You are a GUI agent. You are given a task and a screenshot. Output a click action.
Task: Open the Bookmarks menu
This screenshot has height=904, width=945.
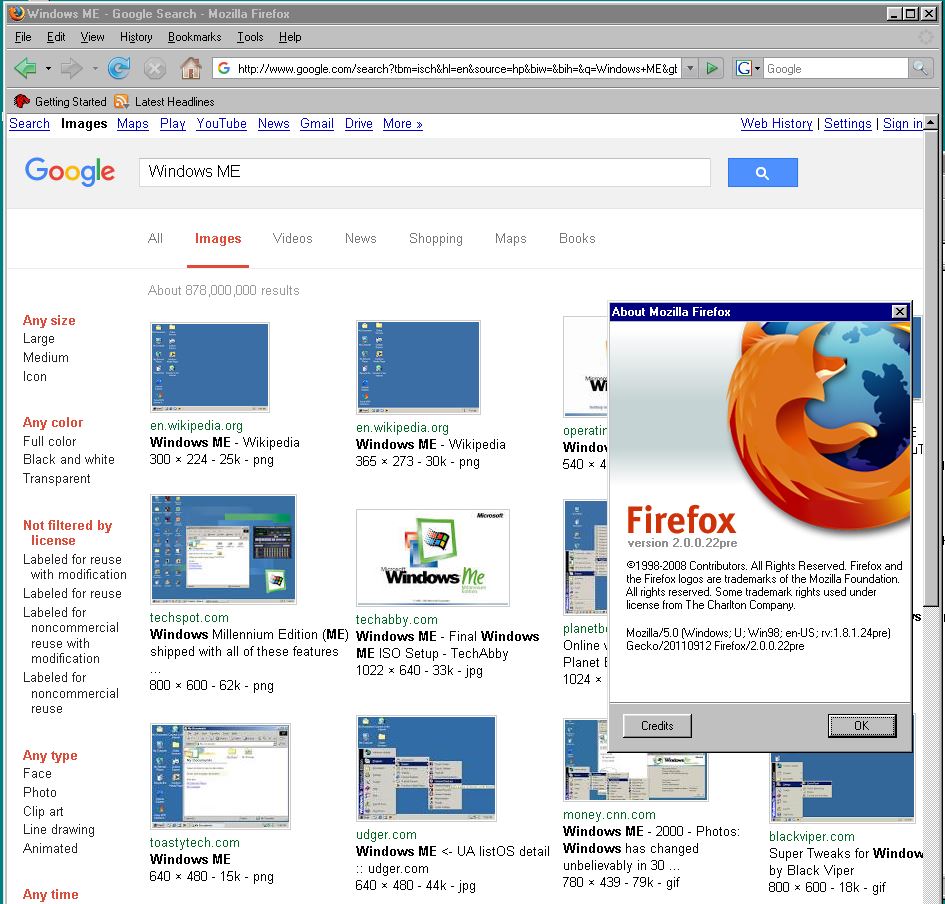[x=194, y=37]
